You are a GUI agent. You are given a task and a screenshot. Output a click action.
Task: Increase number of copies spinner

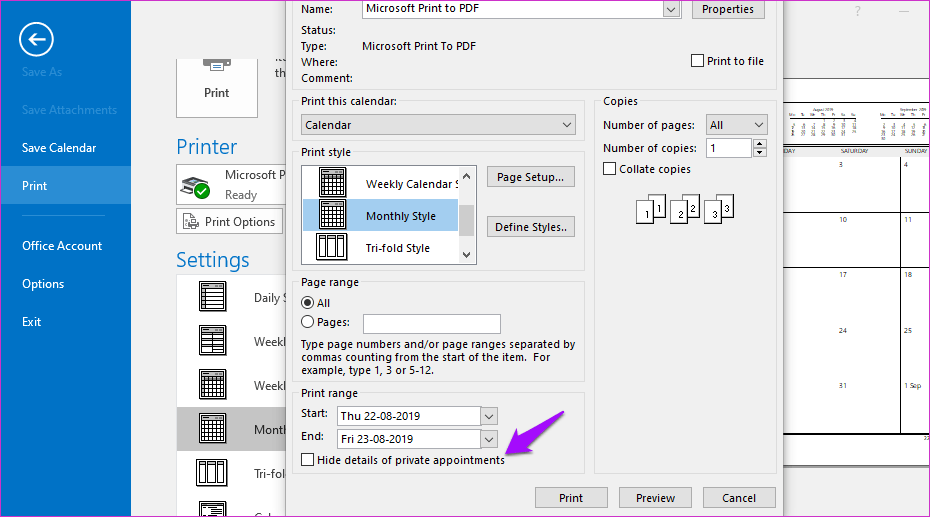click(760, 143)
